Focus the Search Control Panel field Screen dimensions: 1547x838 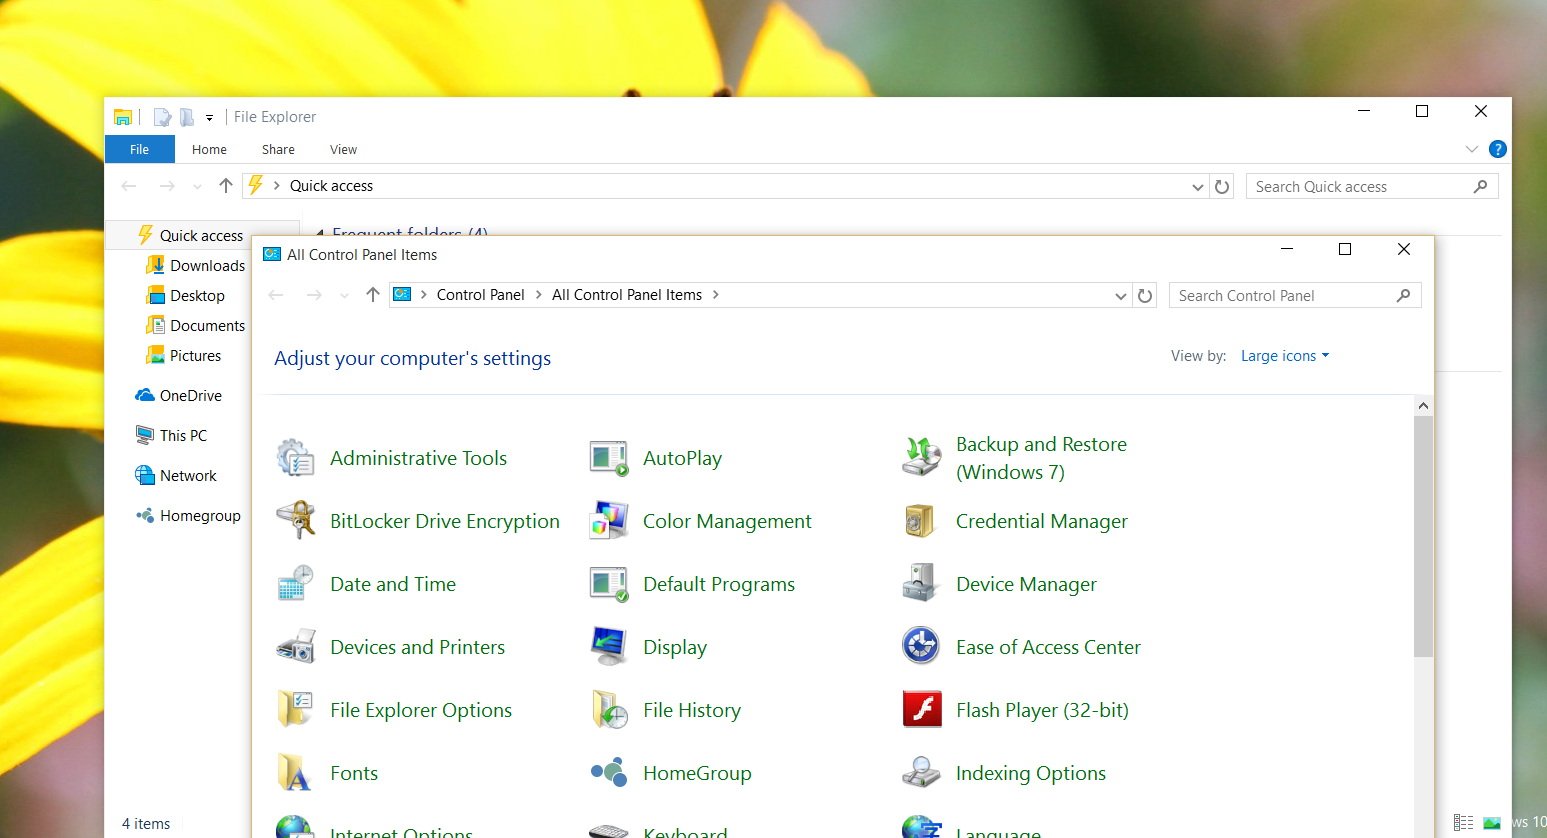click(x=1295, y=295)
